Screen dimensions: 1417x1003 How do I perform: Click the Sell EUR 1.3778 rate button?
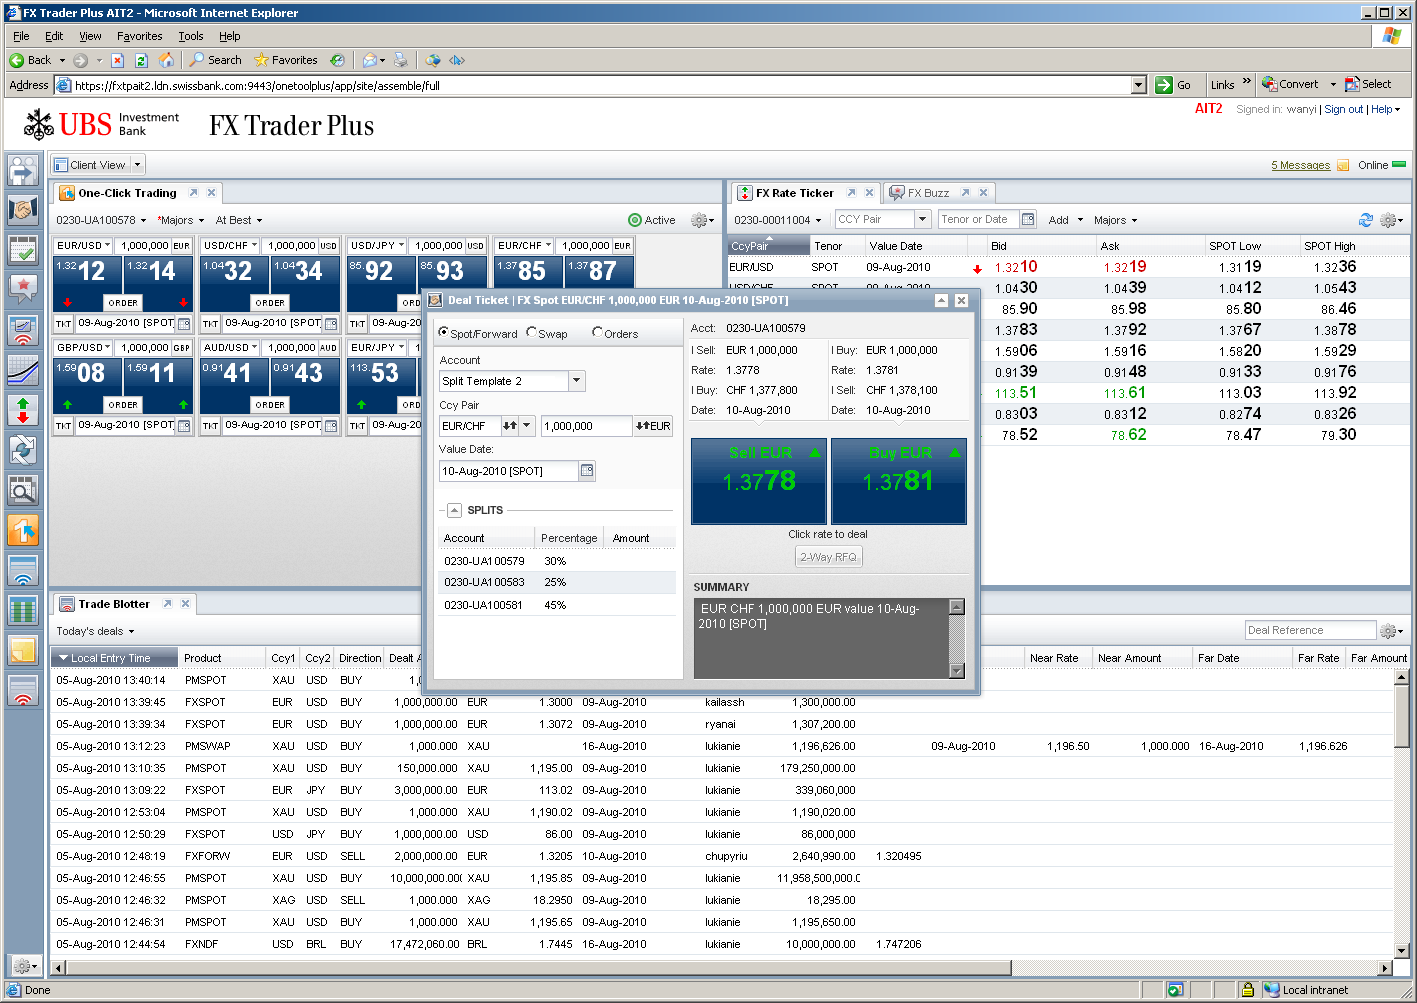[x=759, y=481]
